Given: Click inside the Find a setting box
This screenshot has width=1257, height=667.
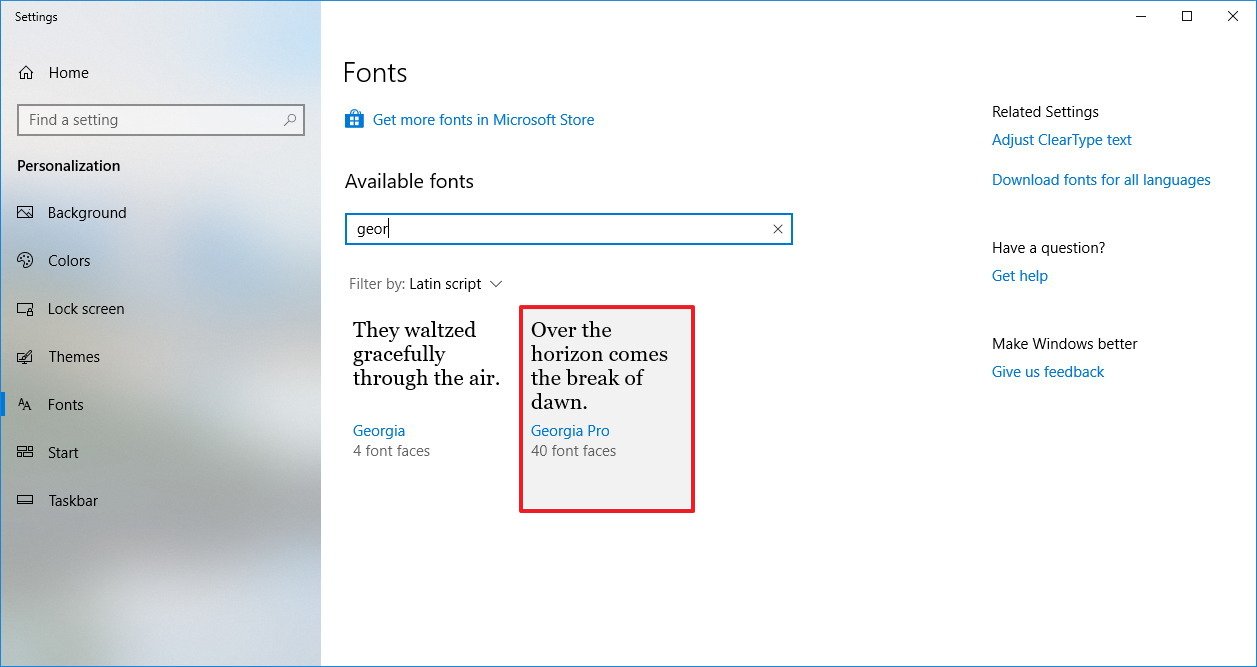Looking at the screenshot, I should [x=160, y=120].
